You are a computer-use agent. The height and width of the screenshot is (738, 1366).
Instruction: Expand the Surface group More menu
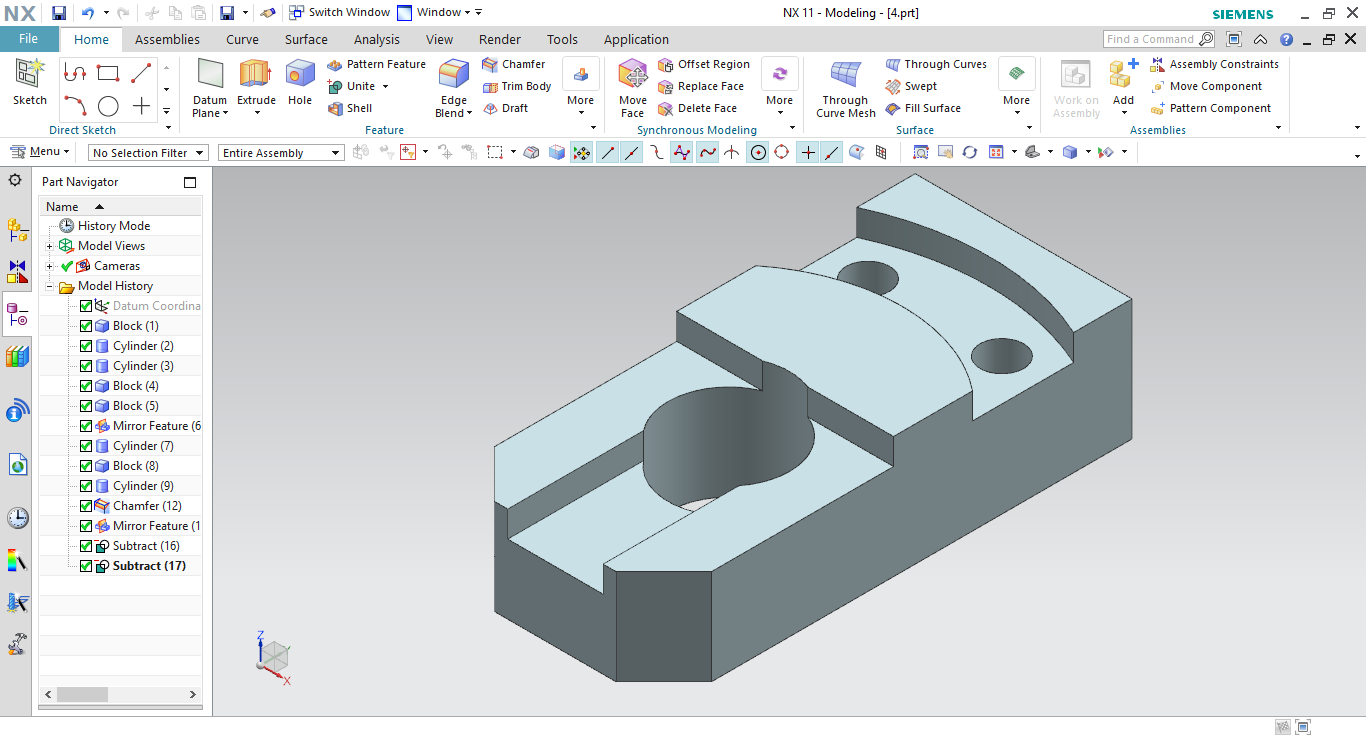1017,88
